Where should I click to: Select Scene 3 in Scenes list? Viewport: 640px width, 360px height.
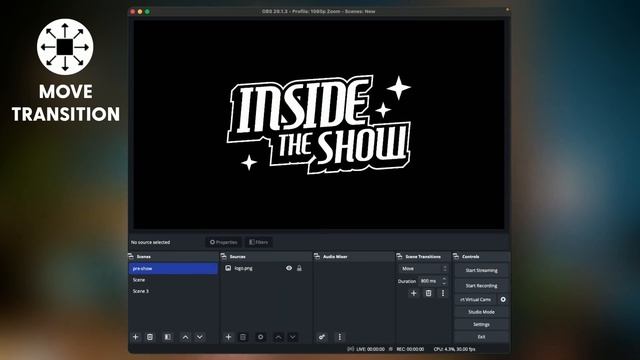click(173, 291)
